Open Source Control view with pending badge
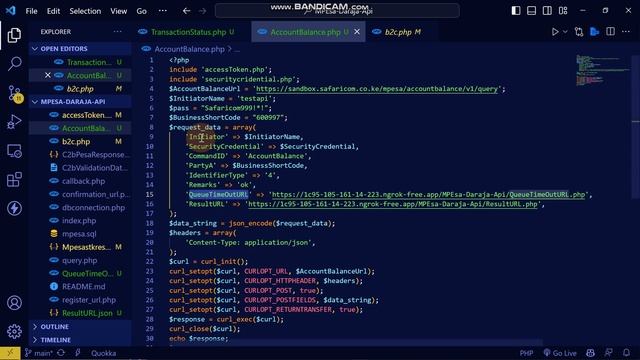Image resolution: width=640 pixels, height=360 pixels. coord(15,93)
